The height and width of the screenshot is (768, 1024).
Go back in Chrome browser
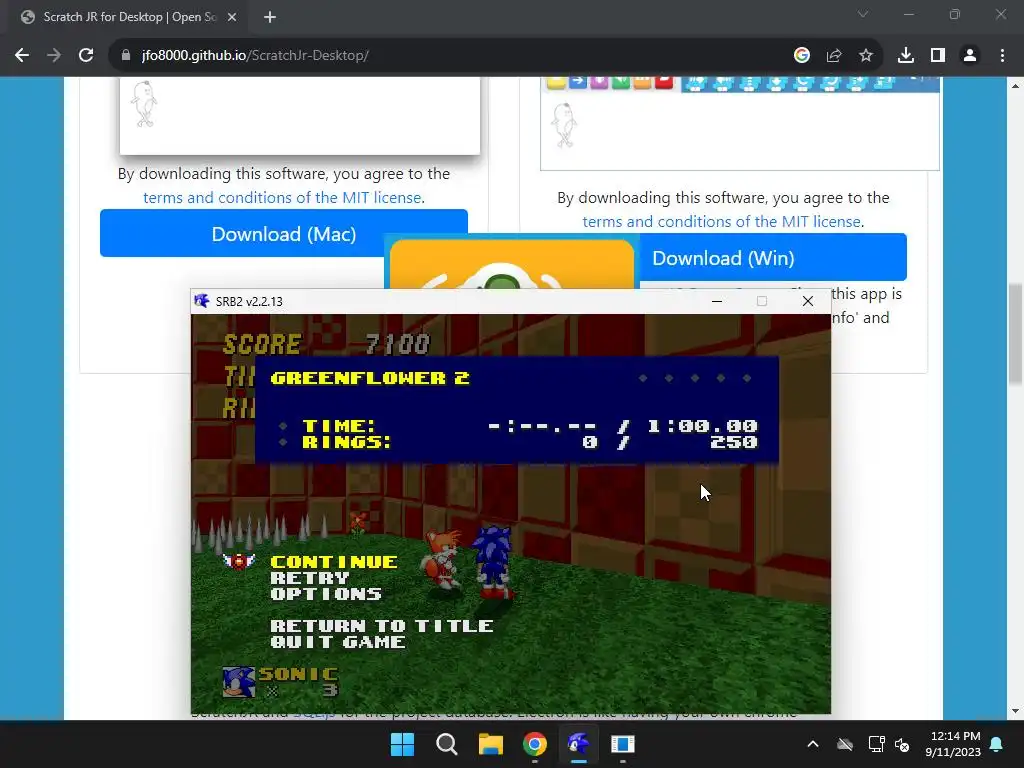[x=22, y=56]
